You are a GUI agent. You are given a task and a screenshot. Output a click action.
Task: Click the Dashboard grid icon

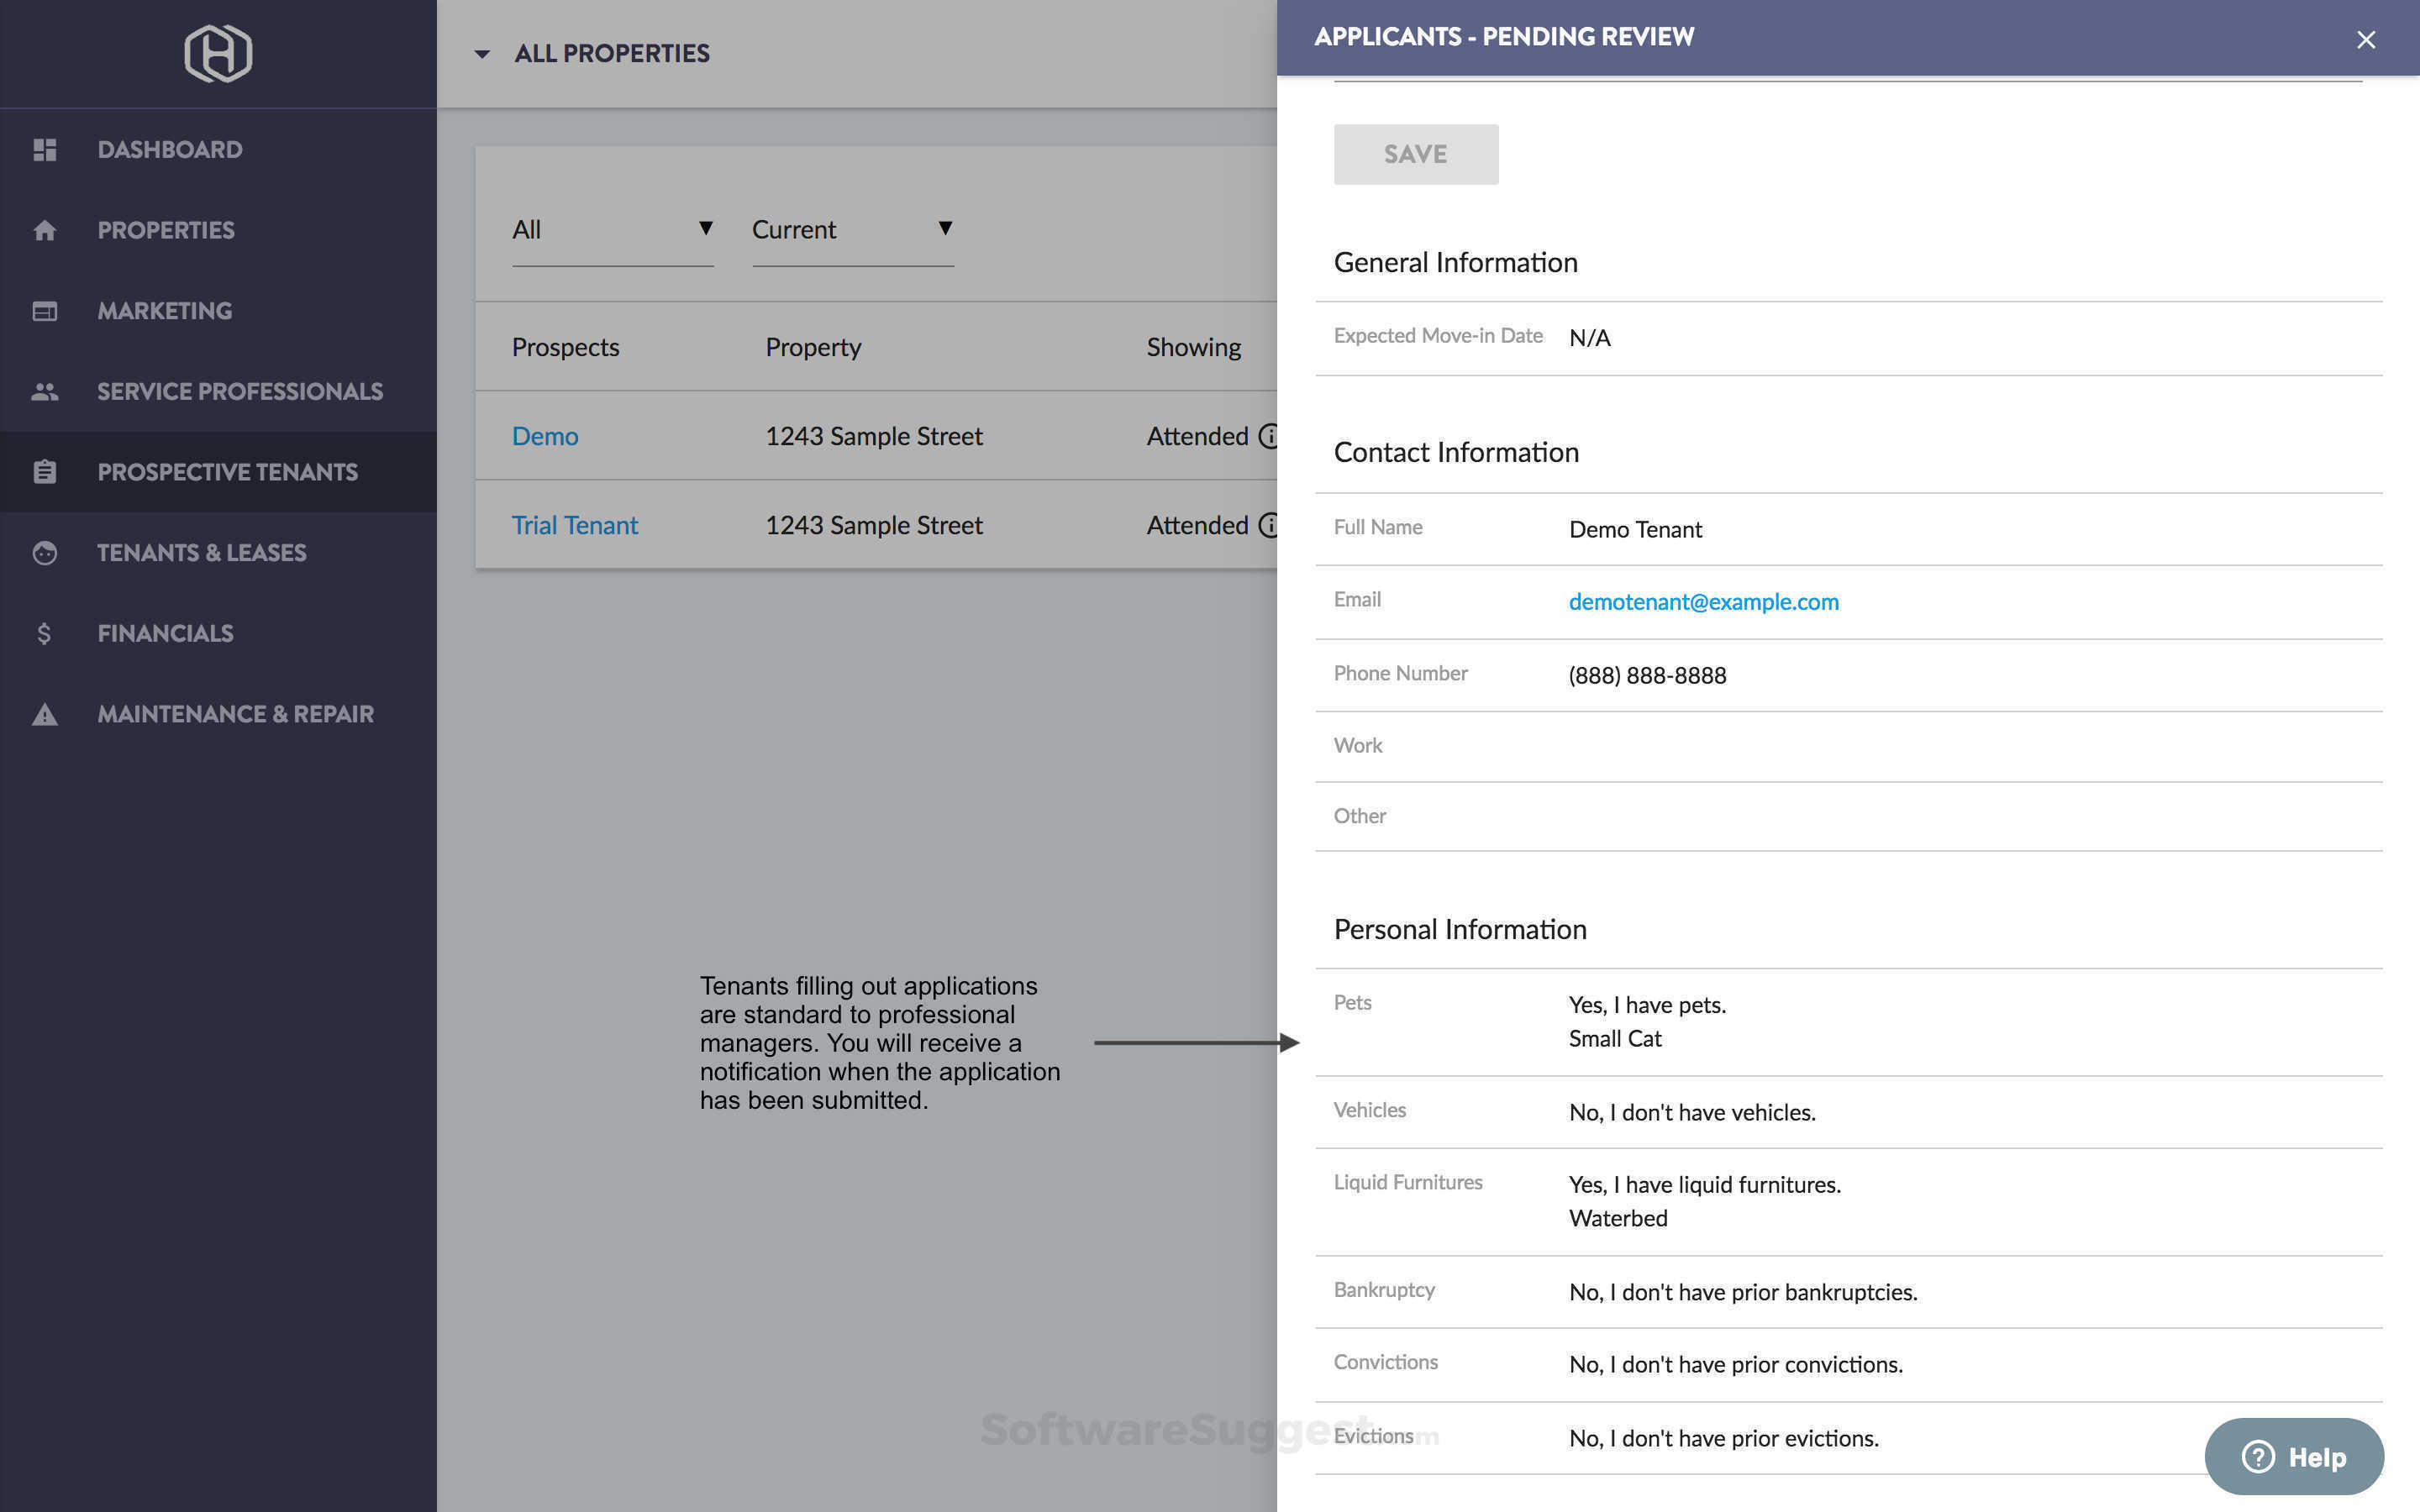44,150
